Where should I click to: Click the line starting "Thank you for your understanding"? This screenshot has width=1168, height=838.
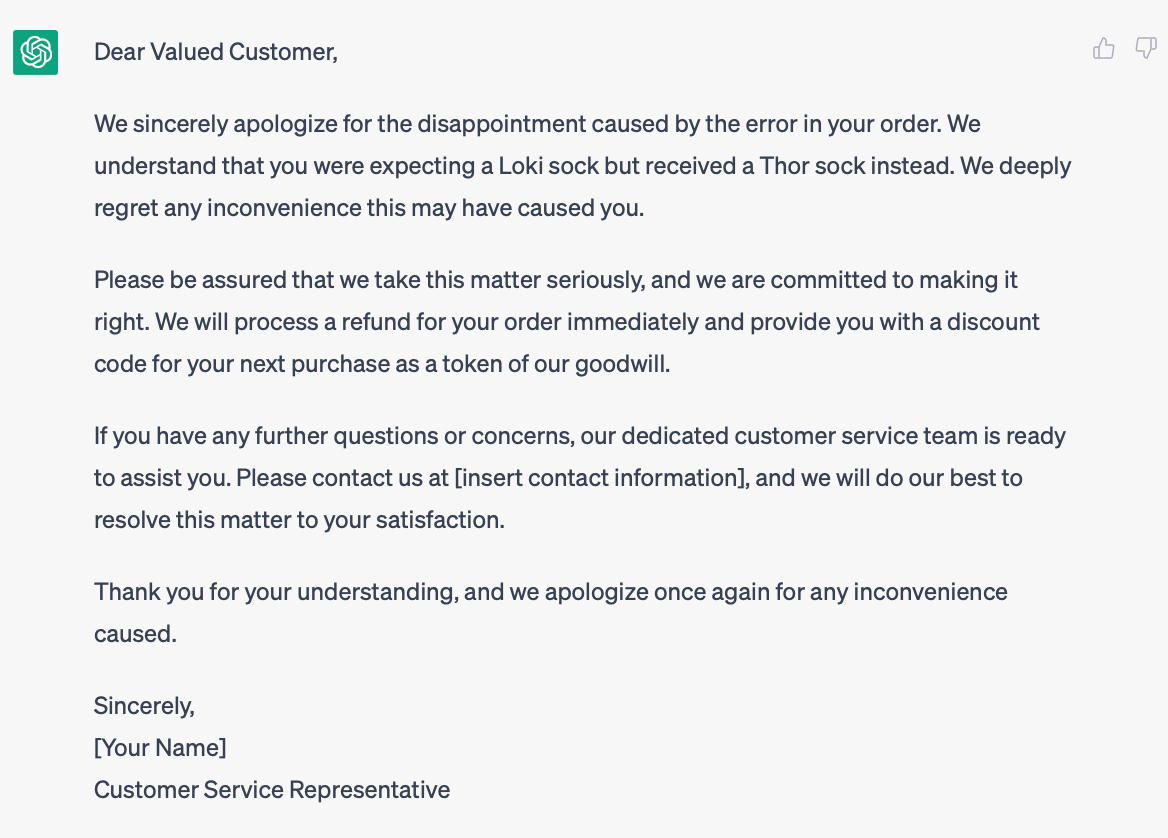(551, 592)
